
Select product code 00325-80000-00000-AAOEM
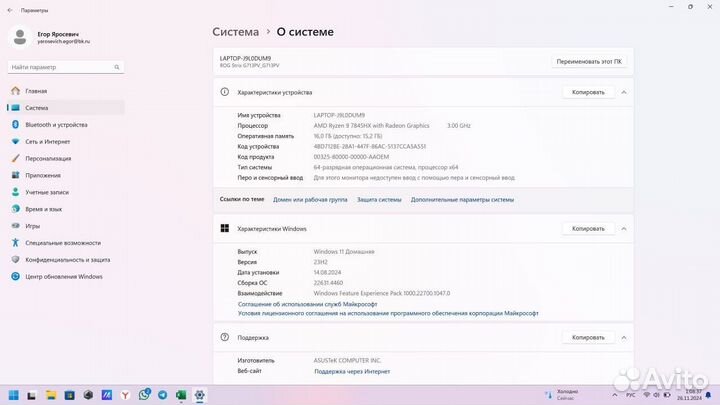[351, 157]
